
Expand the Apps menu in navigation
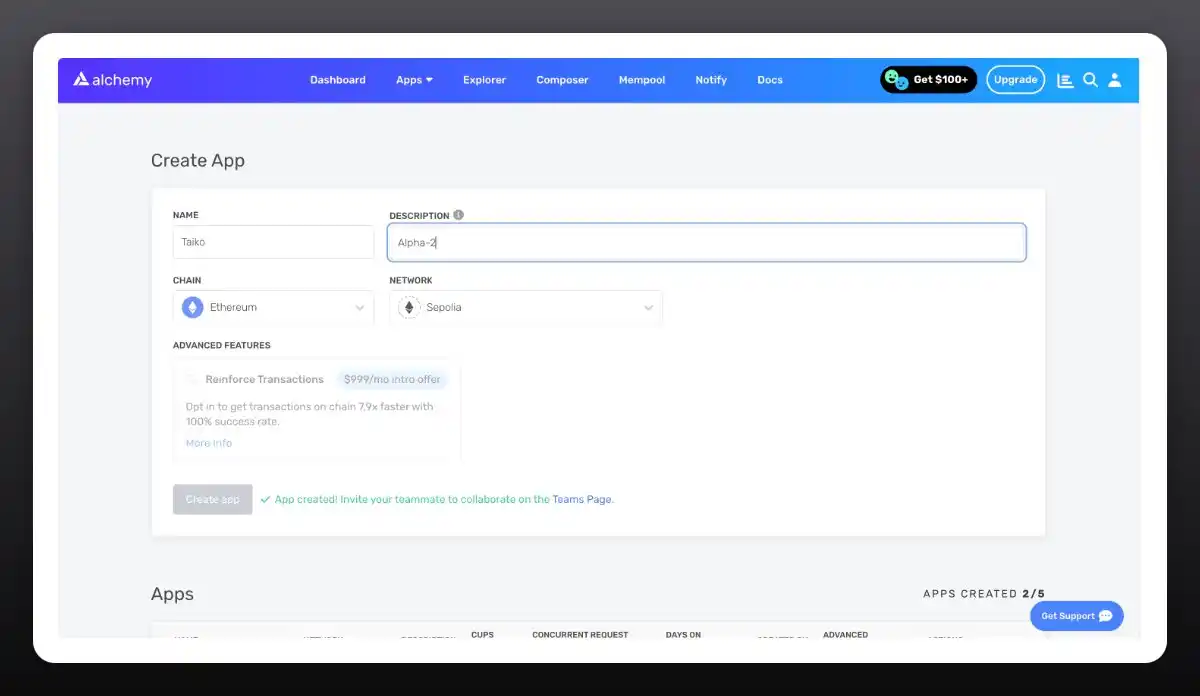(x=414, y=80)
